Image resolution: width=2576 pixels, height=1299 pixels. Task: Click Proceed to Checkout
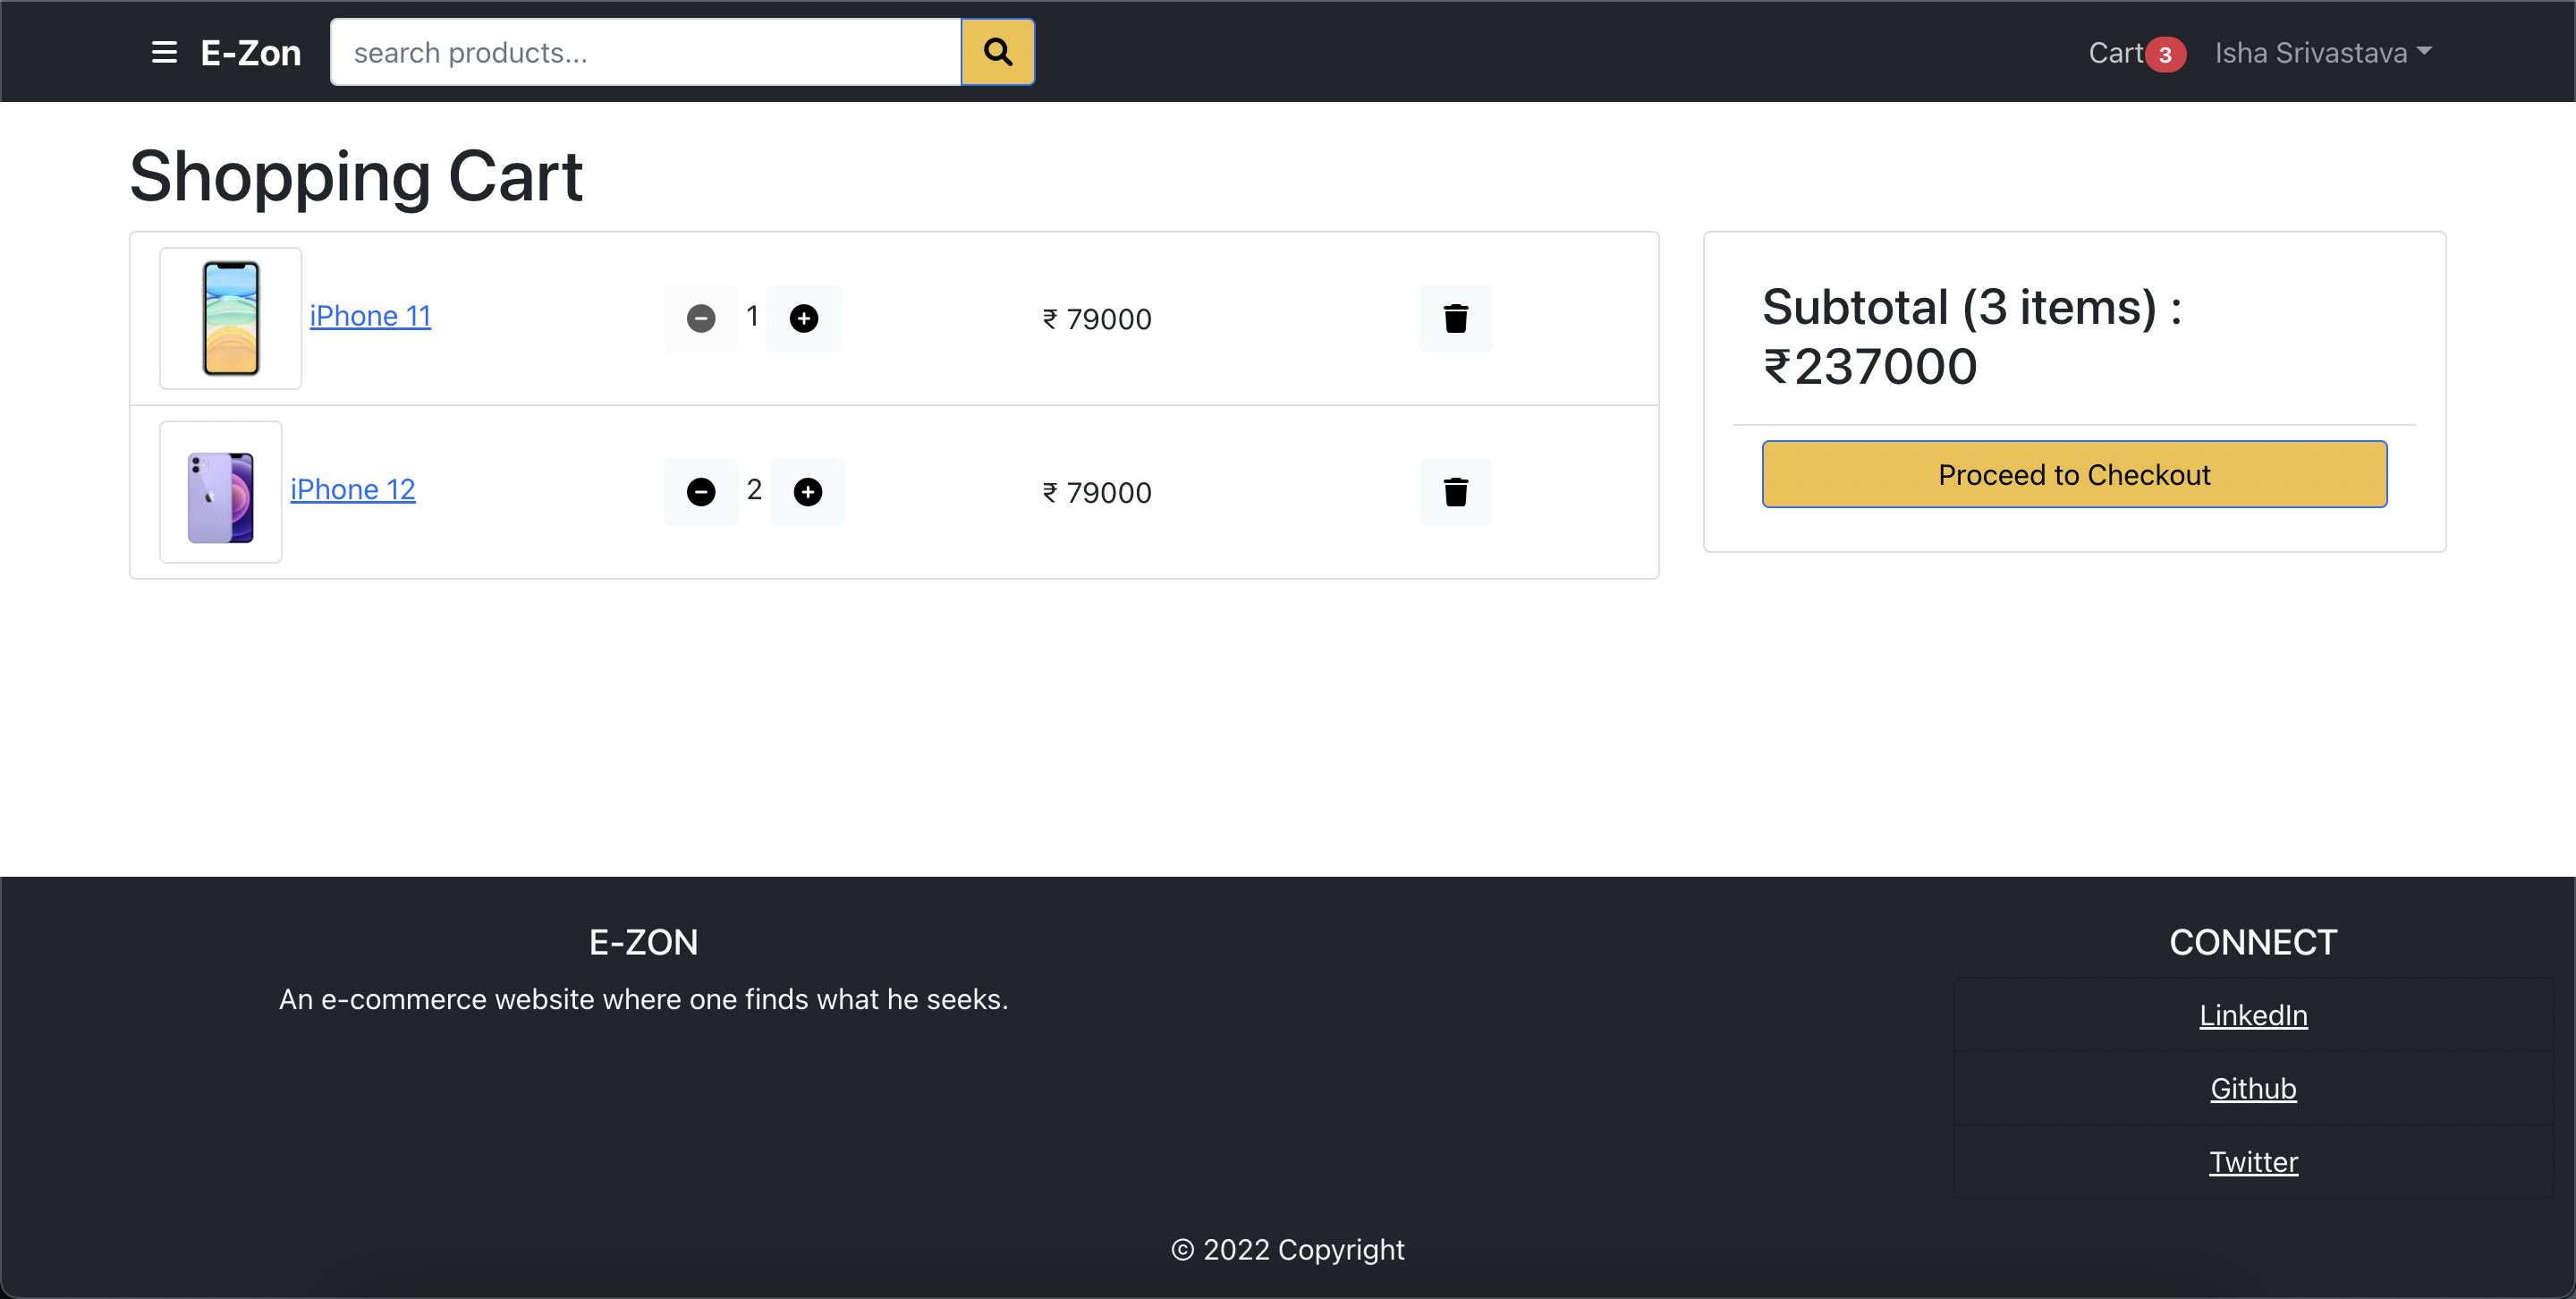click(2074, 474)
